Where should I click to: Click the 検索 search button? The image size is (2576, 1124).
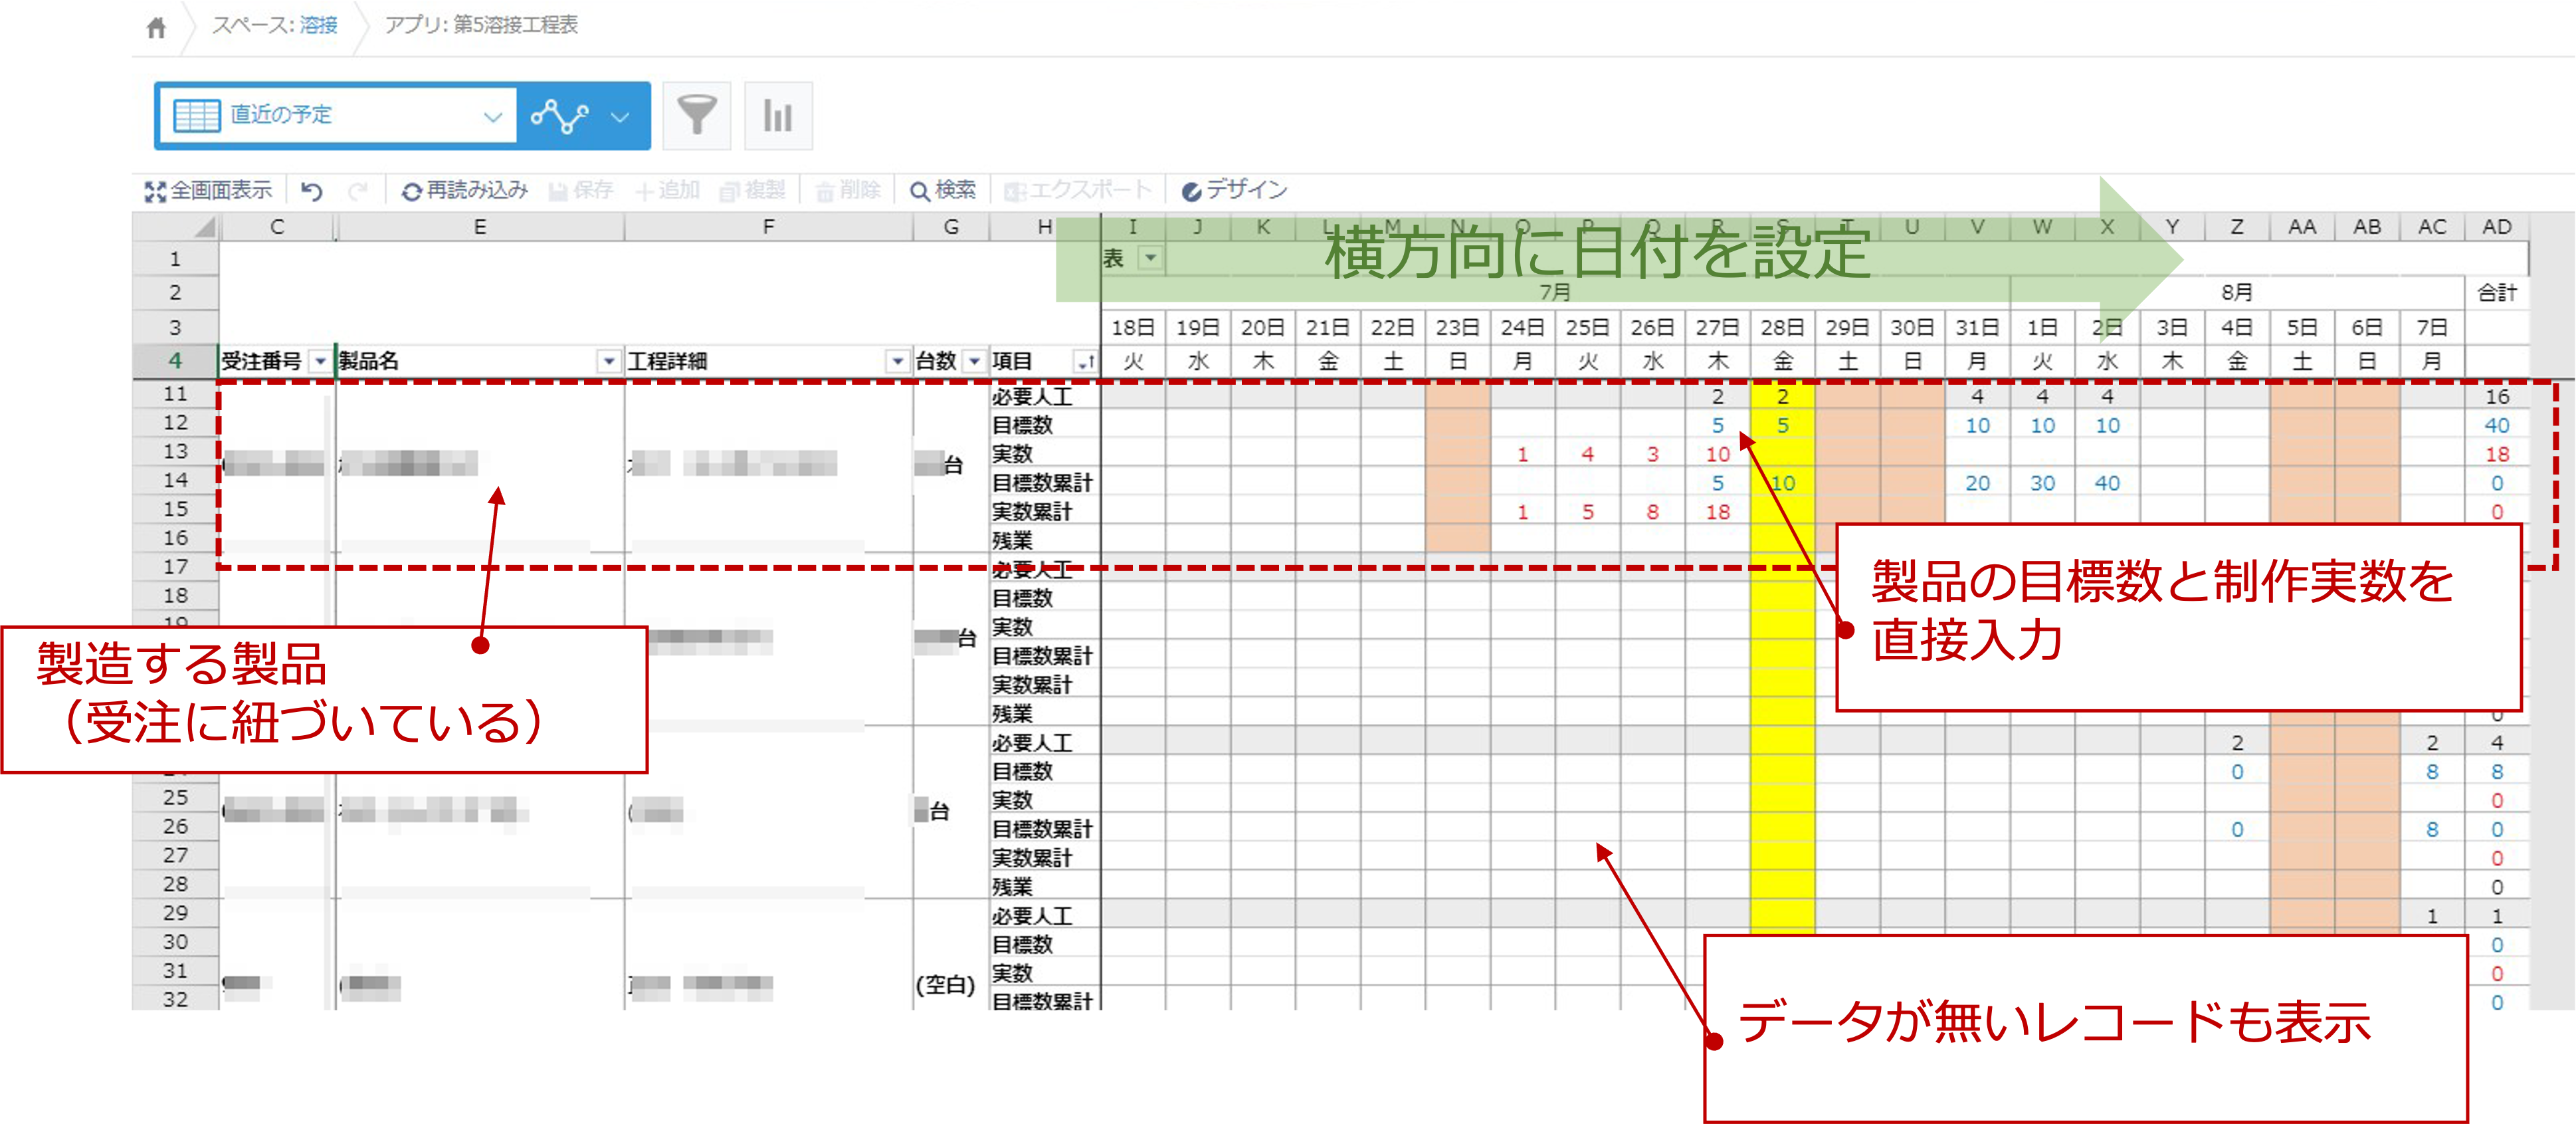pyautogui.click(x=942, y=190)
